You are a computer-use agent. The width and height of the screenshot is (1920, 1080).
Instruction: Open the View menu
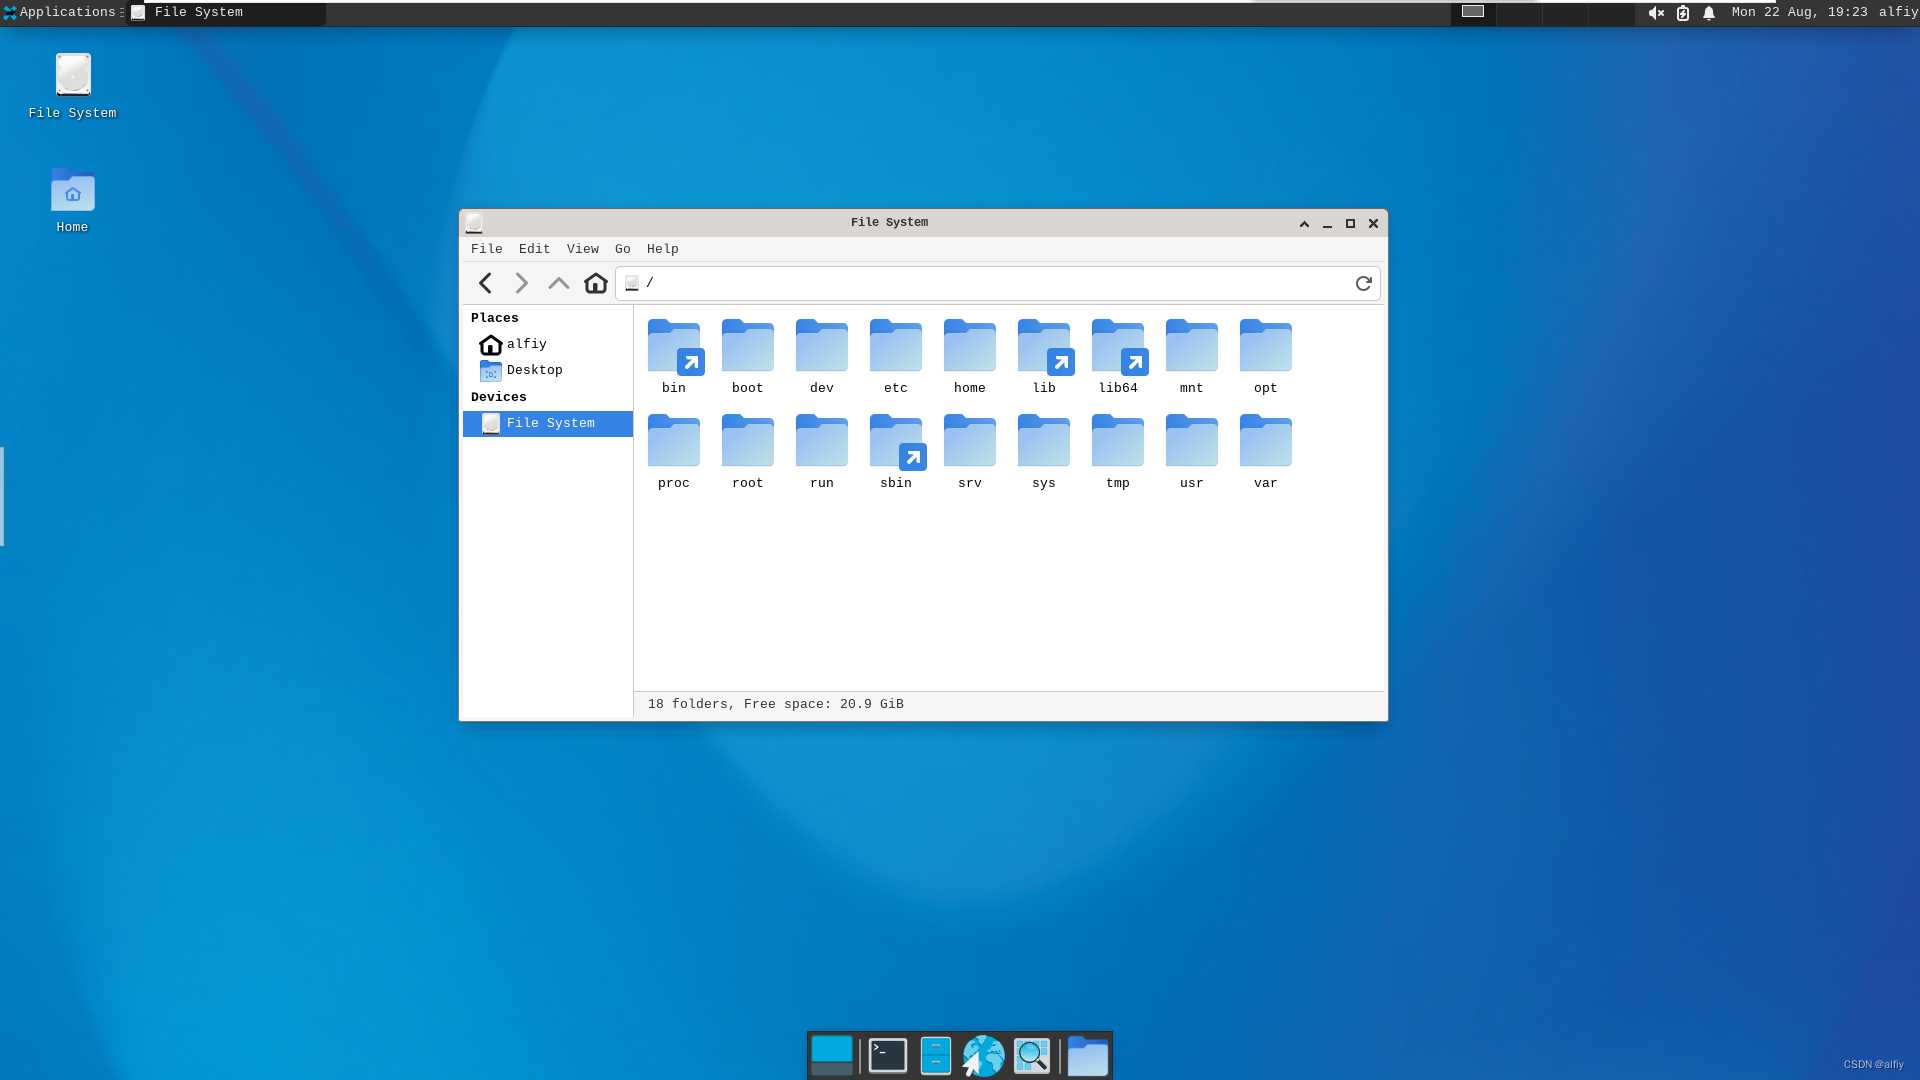point(583,249)
